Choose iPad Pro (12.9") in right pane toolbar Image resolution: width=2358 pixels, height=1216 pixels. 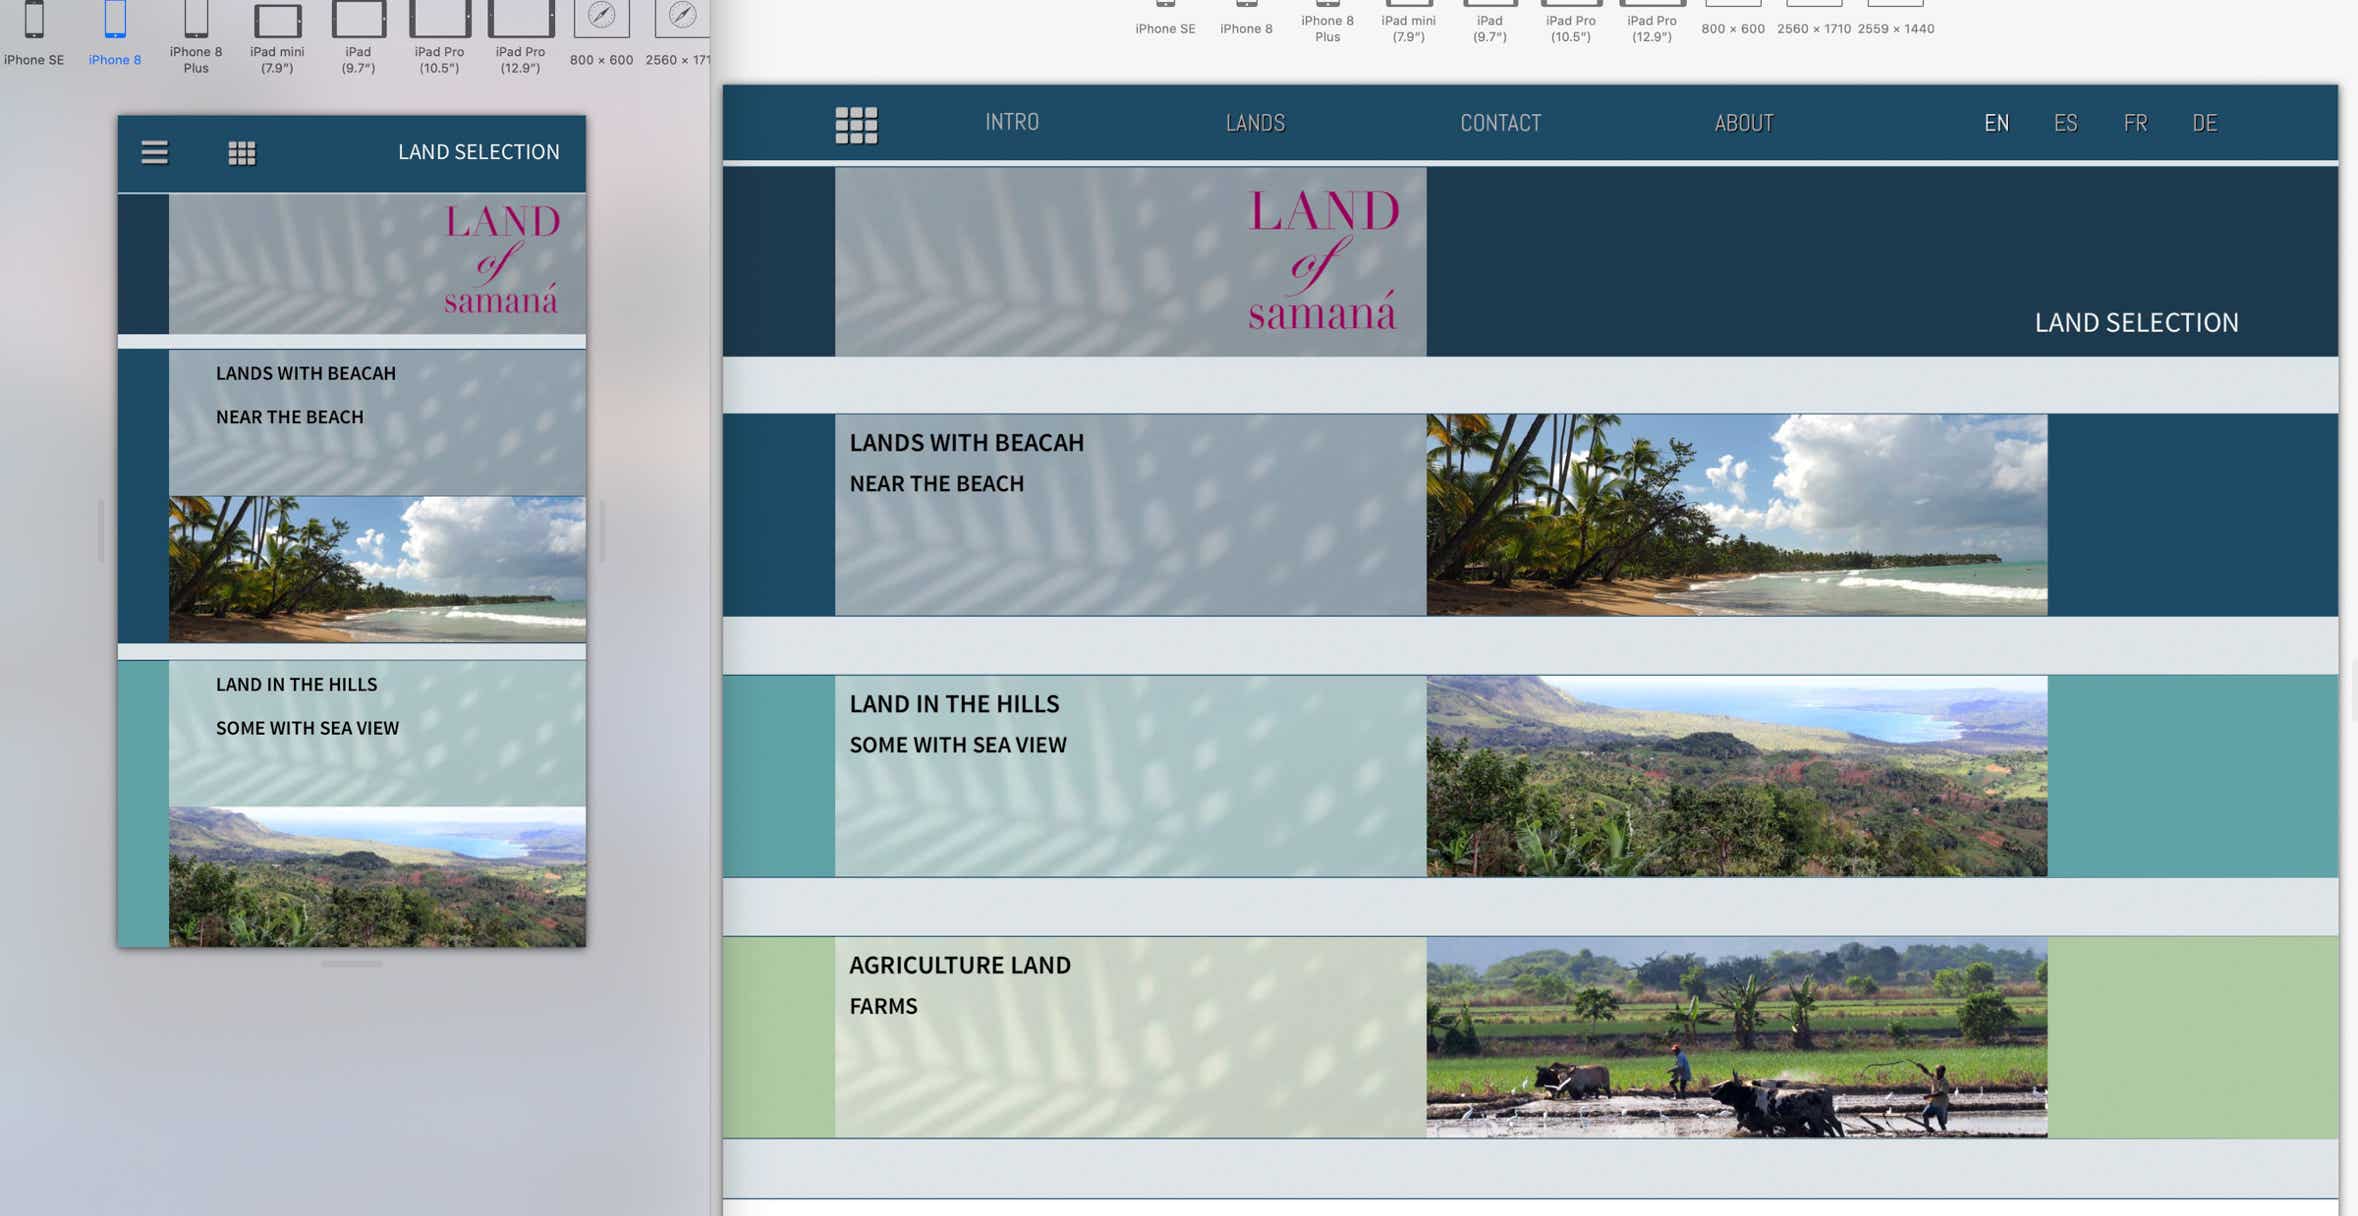pos(1651,22)
